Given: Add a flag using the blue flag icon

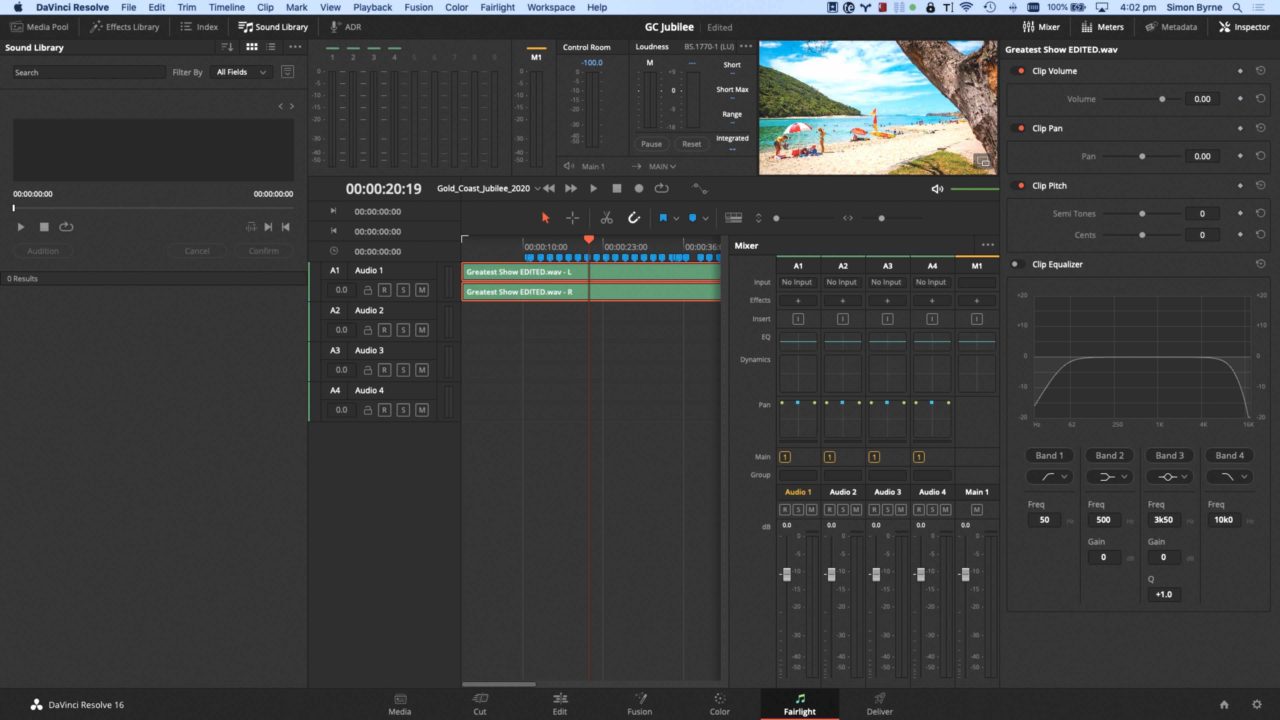Looking at the screenshot, I should [664, 217].
